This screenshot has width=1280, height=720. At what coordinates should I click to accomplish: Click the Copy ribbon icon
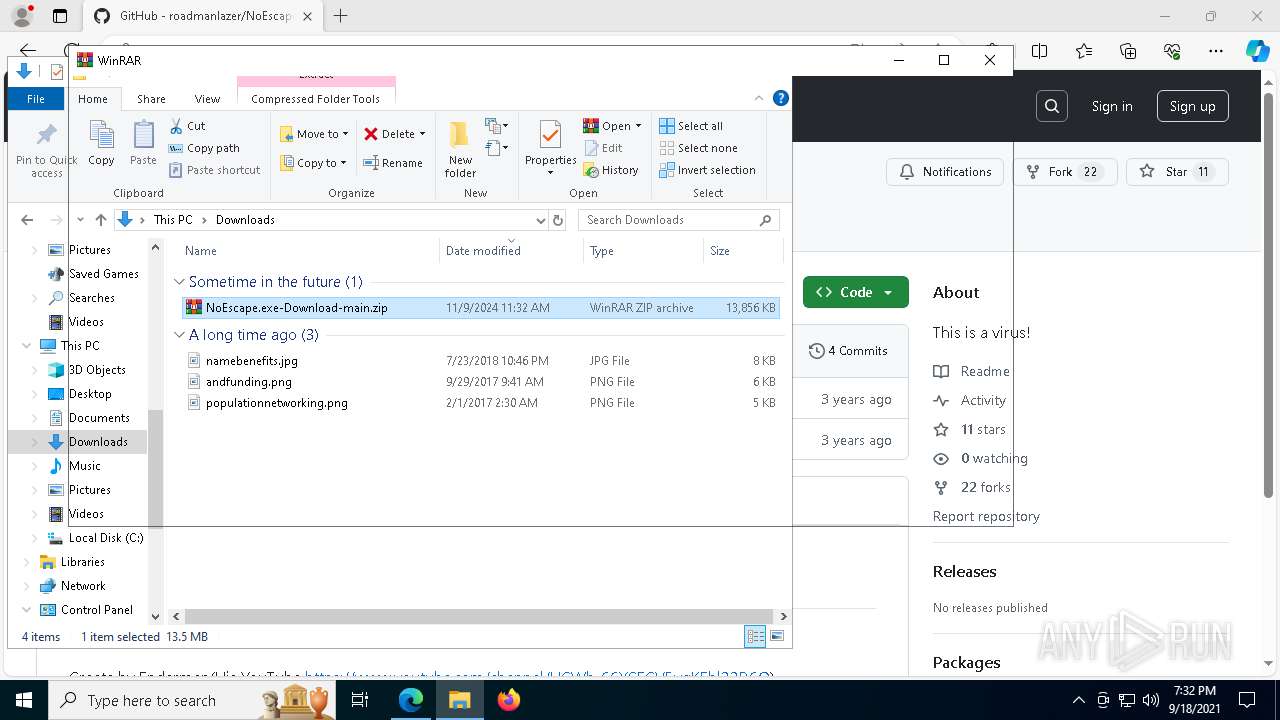[101, 143]
